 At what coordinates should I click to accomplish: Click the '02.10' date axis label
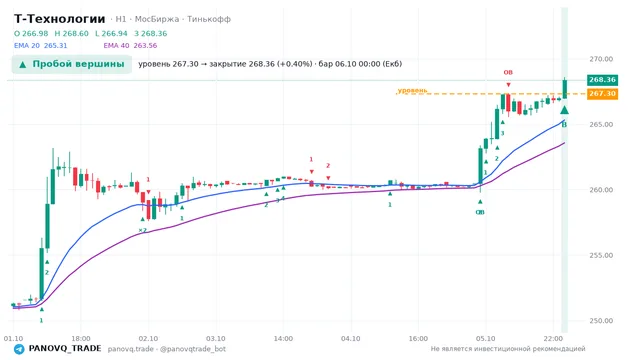click(x=148, y=338)
